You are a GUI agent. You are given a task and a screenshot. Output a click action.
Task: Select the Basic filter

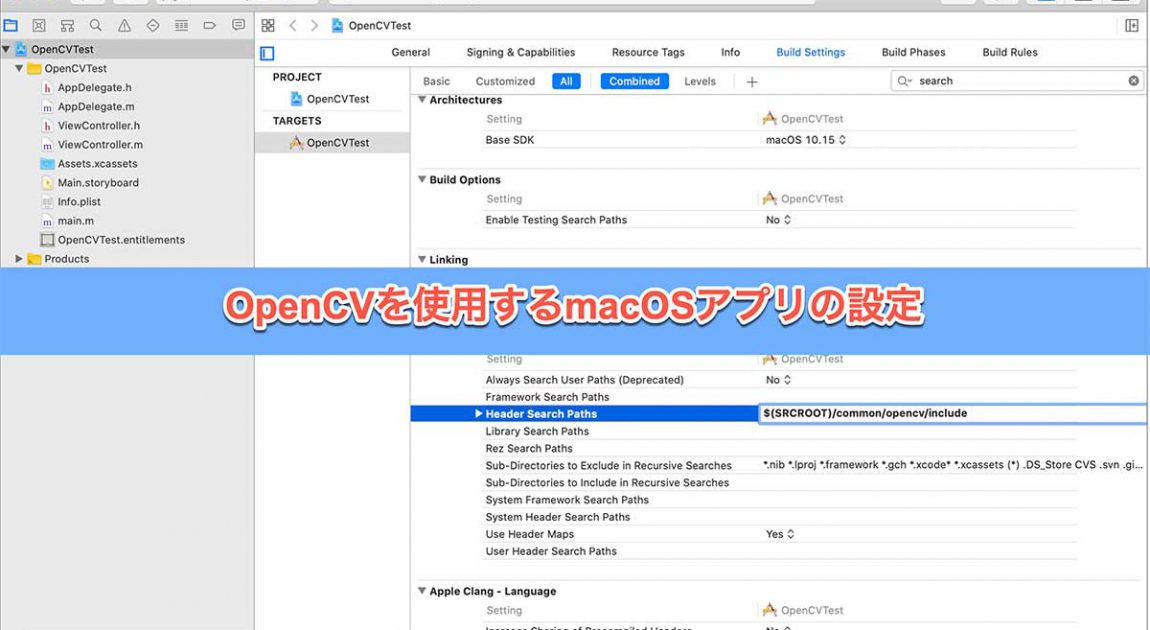(x=436, y=81)
